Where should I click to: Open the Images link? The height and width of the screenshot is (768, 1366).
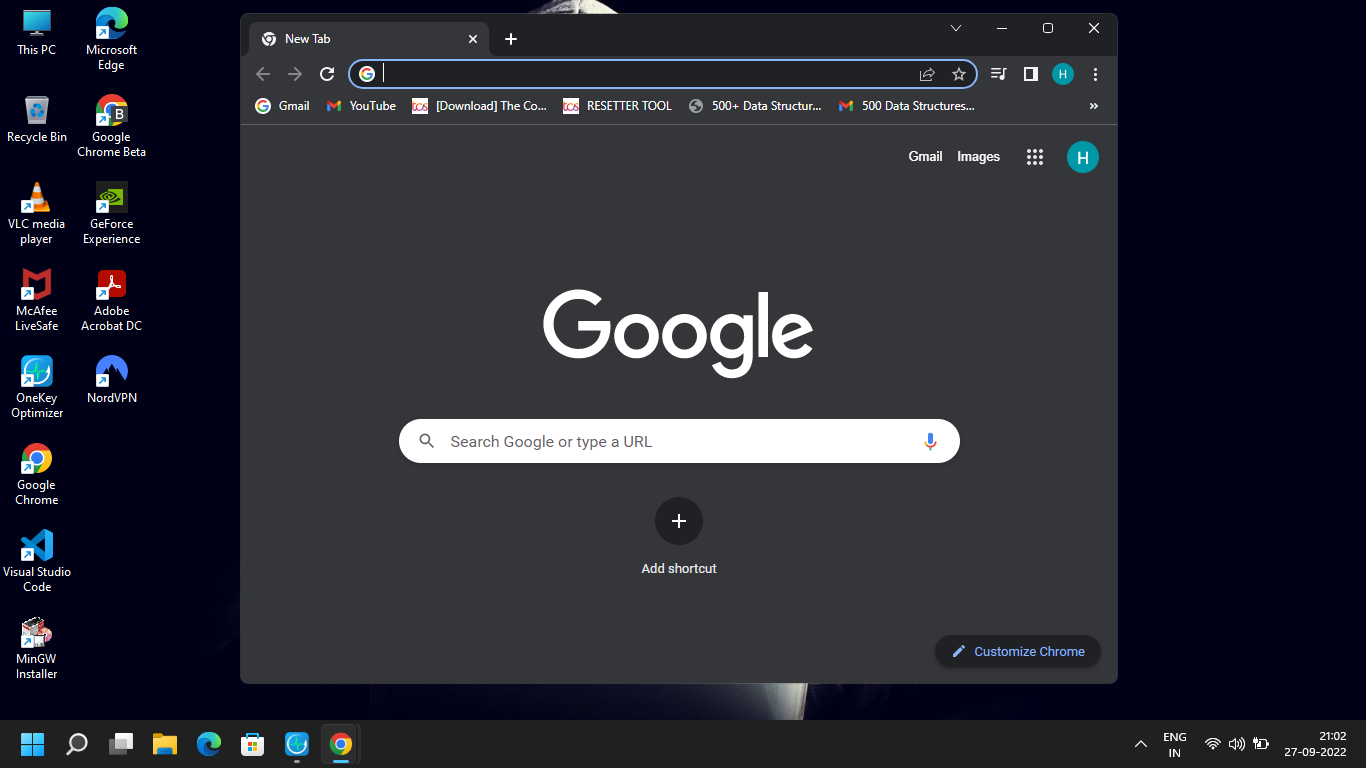point(978,157)
